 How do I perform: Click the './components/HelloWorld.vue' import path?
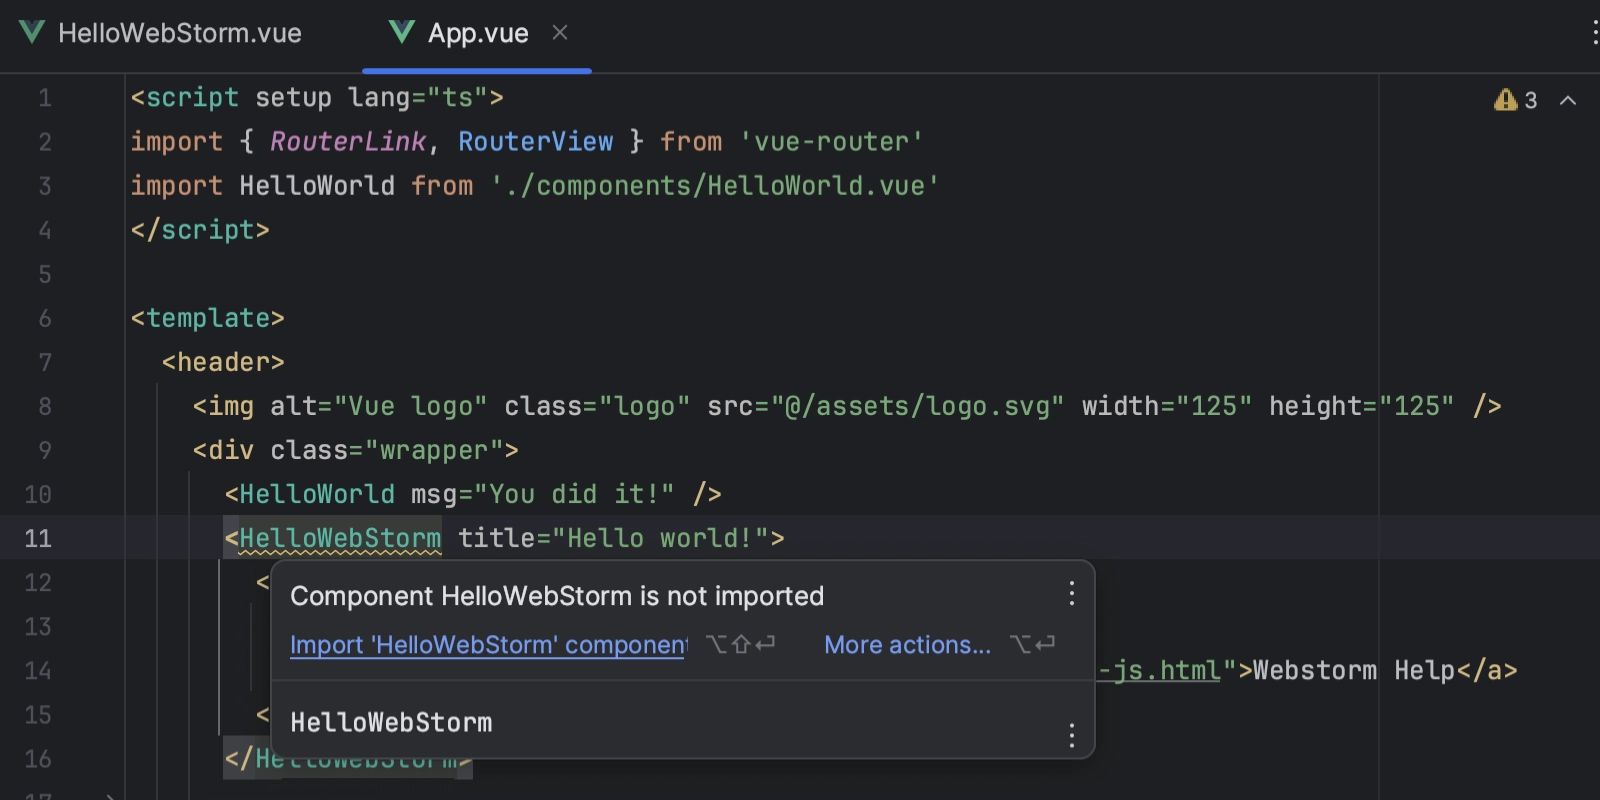(x=714, y=186)
